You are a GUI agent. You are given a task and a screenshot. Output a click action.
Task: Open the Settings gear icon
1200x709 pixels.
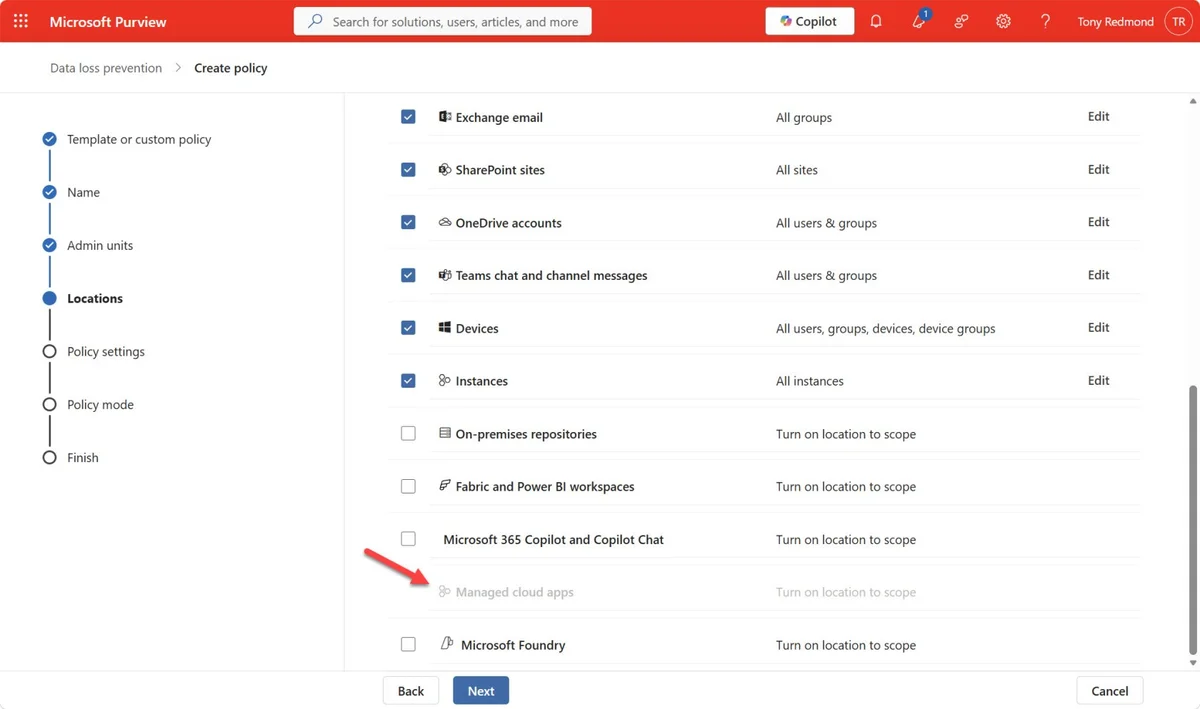click(x=1003, y=21)
